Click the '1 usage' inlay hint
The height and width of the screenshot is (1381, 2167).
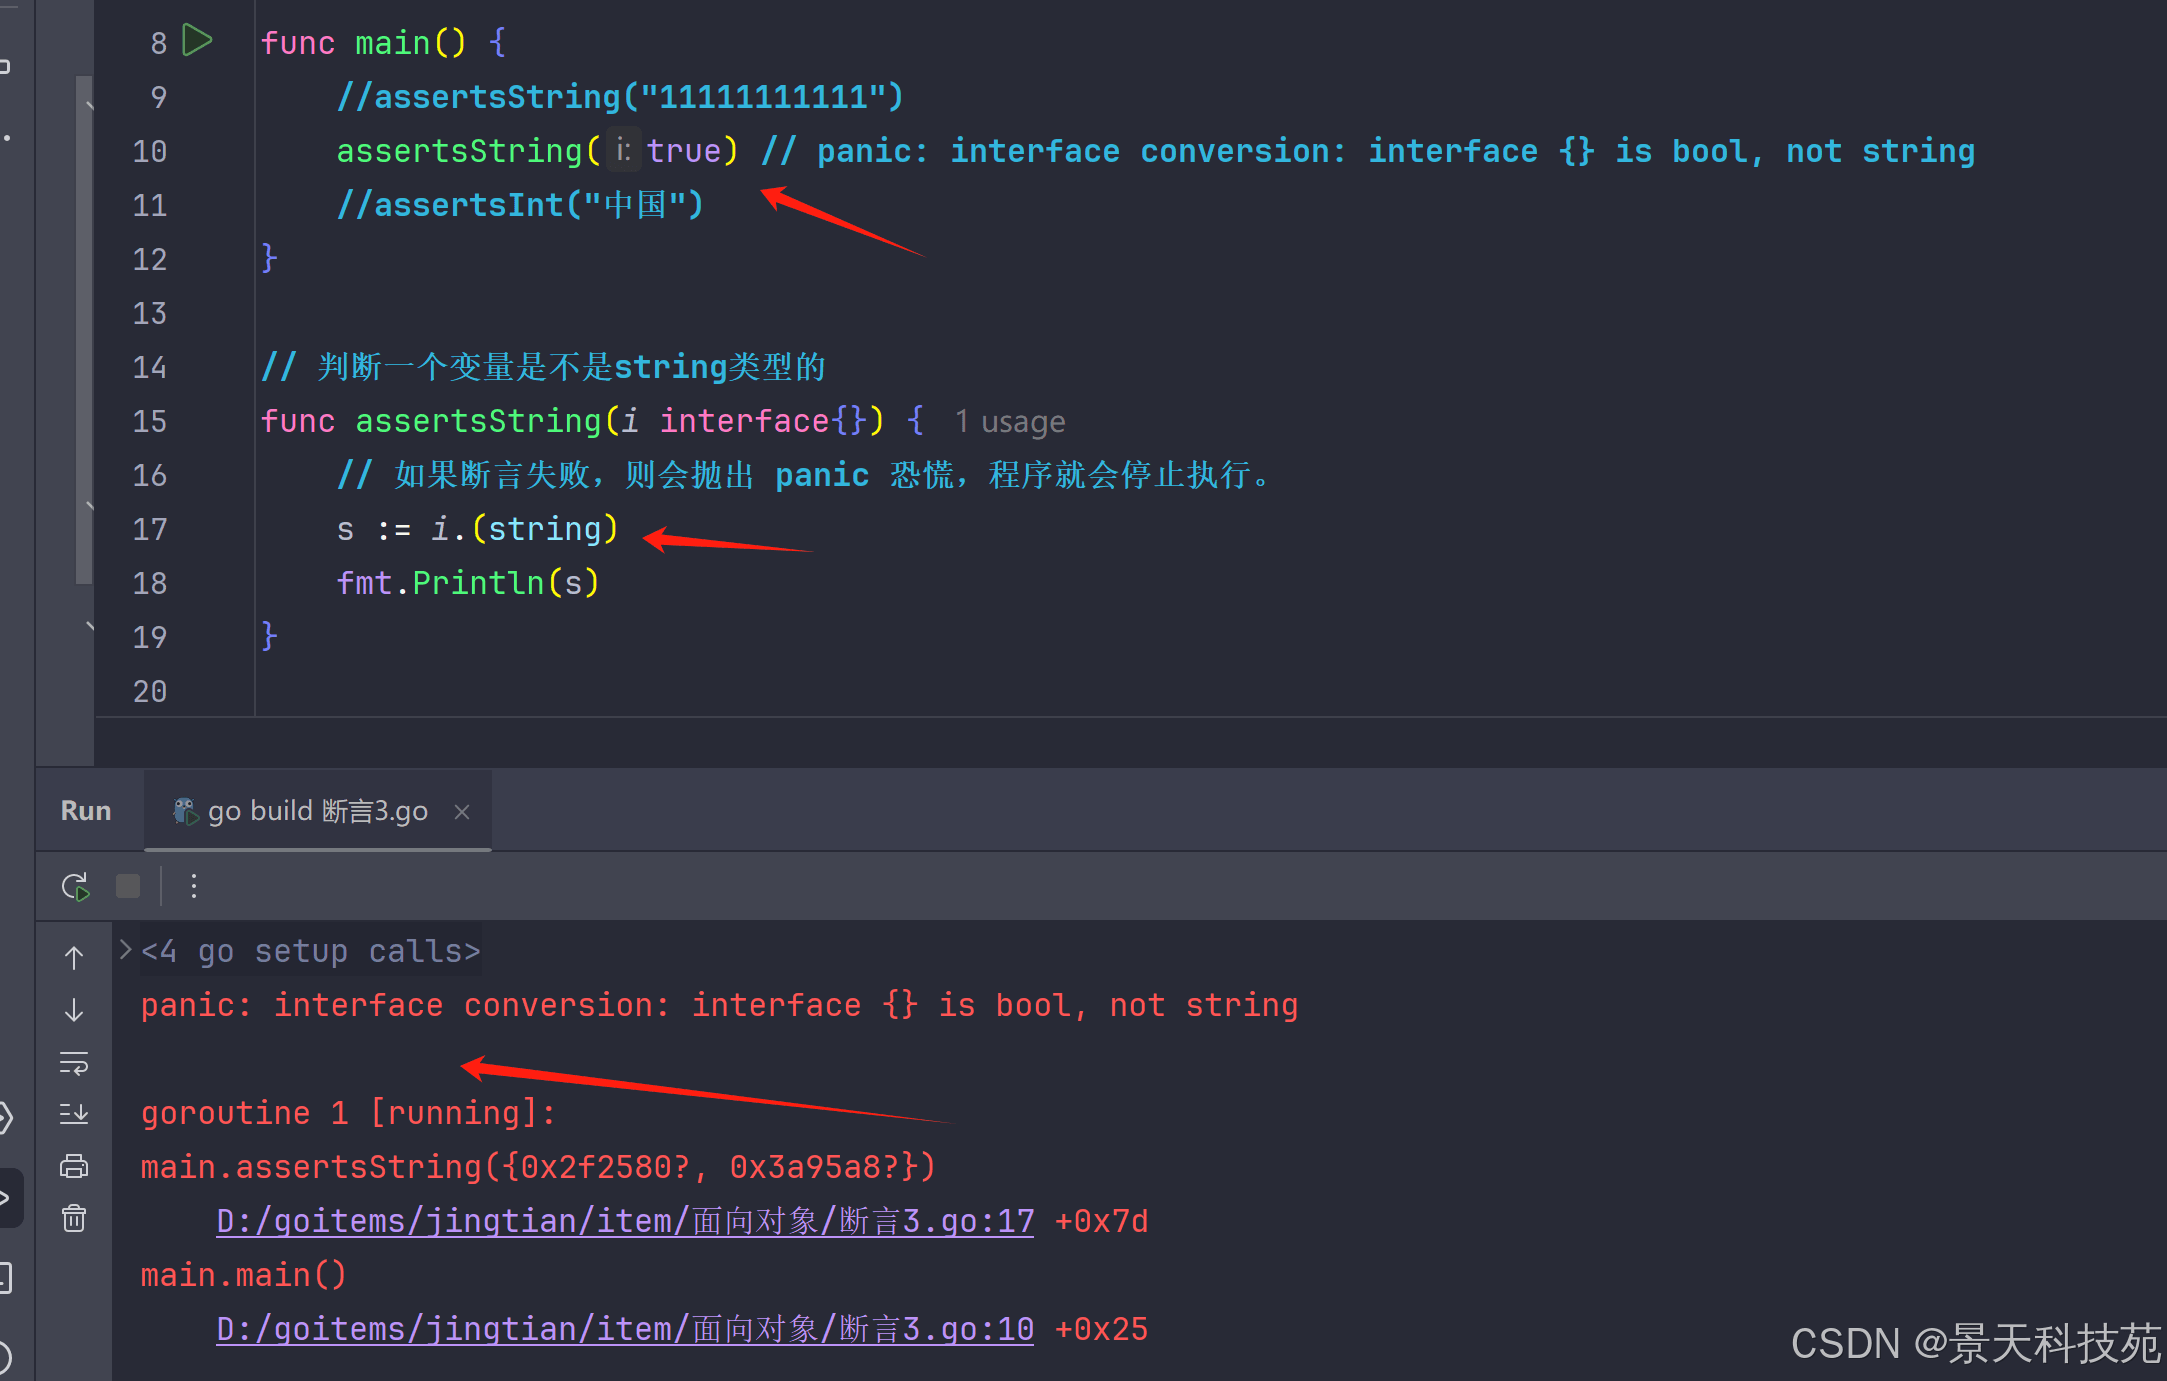tap(1010, 422)
